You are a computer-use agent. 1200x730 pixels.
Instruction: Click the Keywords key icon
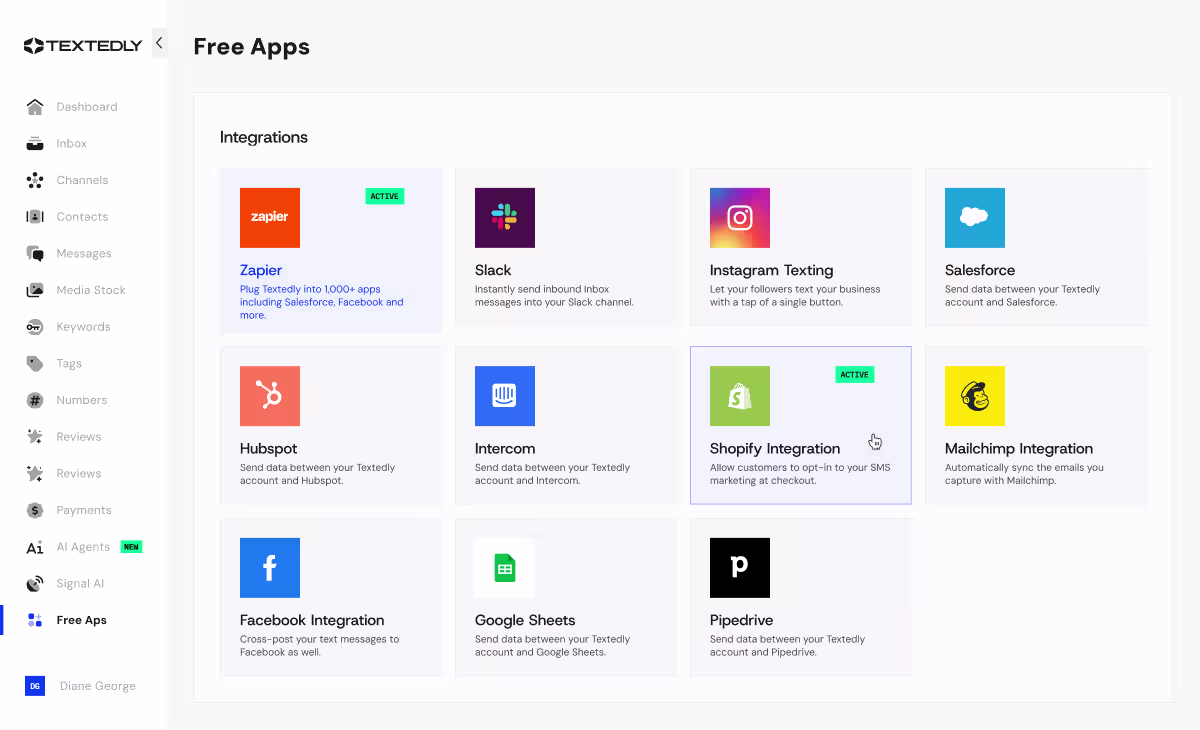35,327
